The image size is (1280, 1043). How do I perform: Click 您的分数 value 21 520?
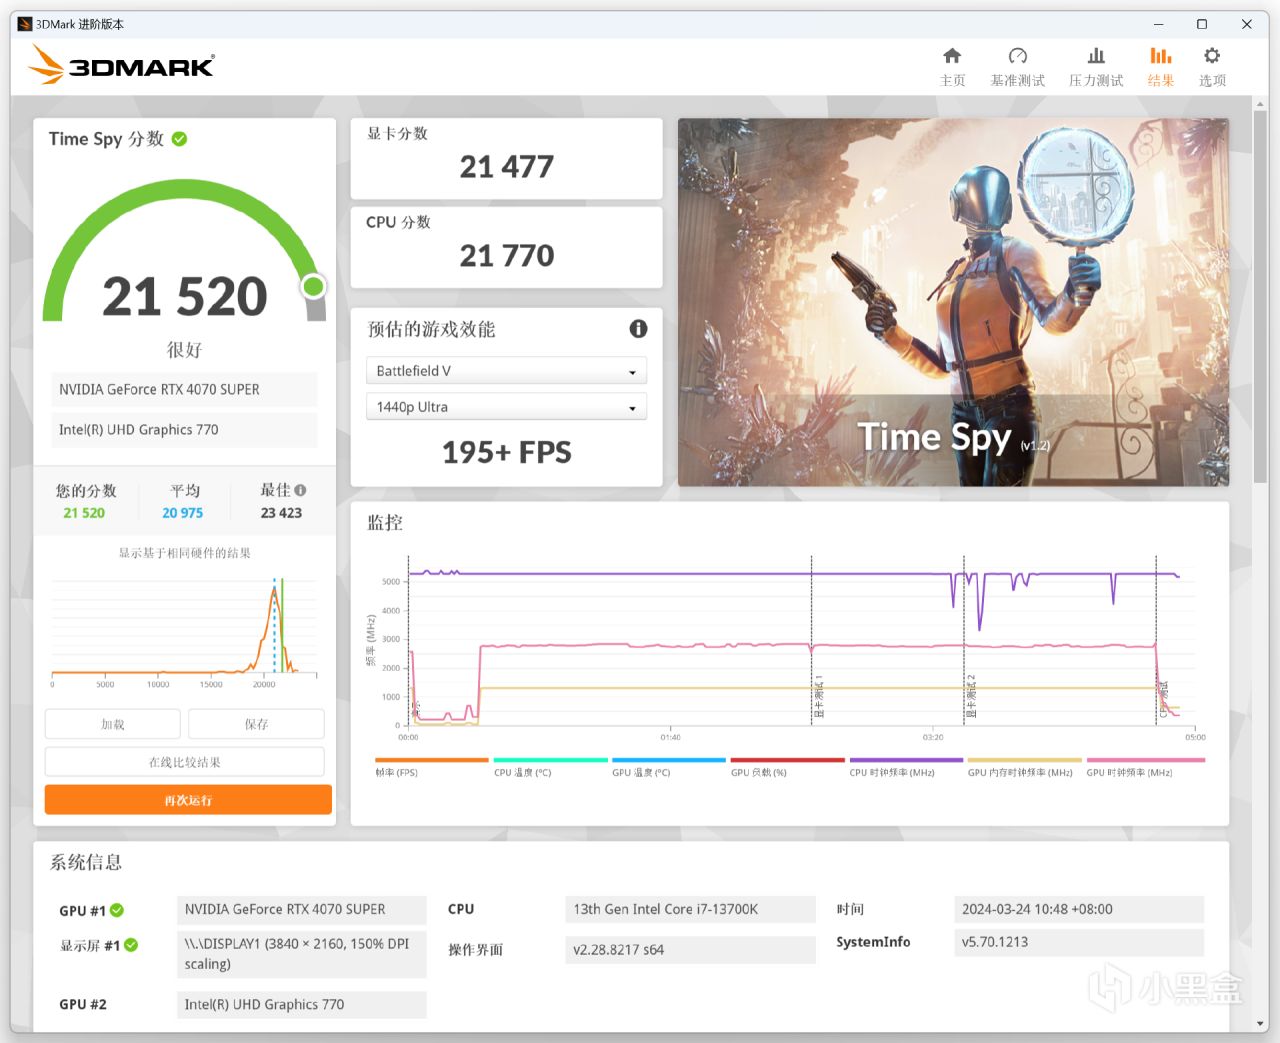tap(84, 513)
